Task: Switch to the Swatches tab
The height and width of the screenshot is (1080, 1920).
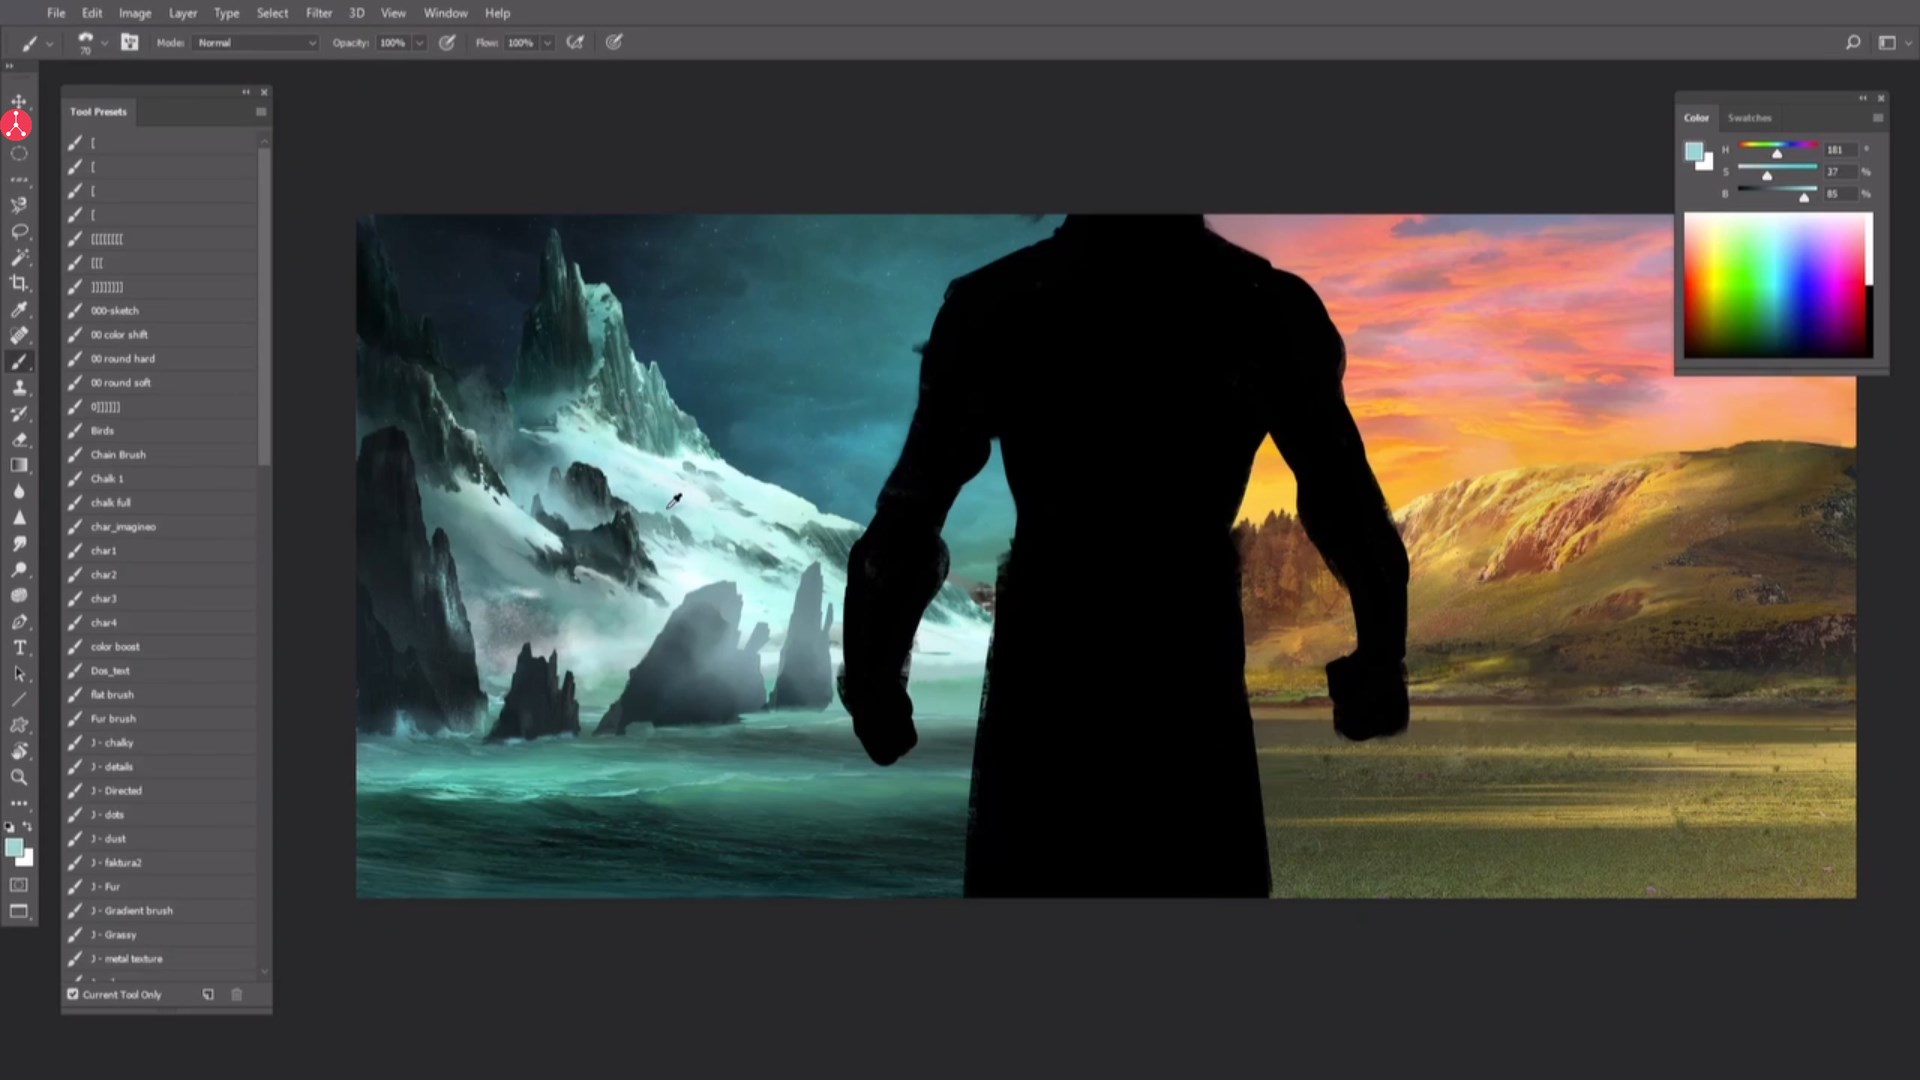Action: tap(1749, 118)
